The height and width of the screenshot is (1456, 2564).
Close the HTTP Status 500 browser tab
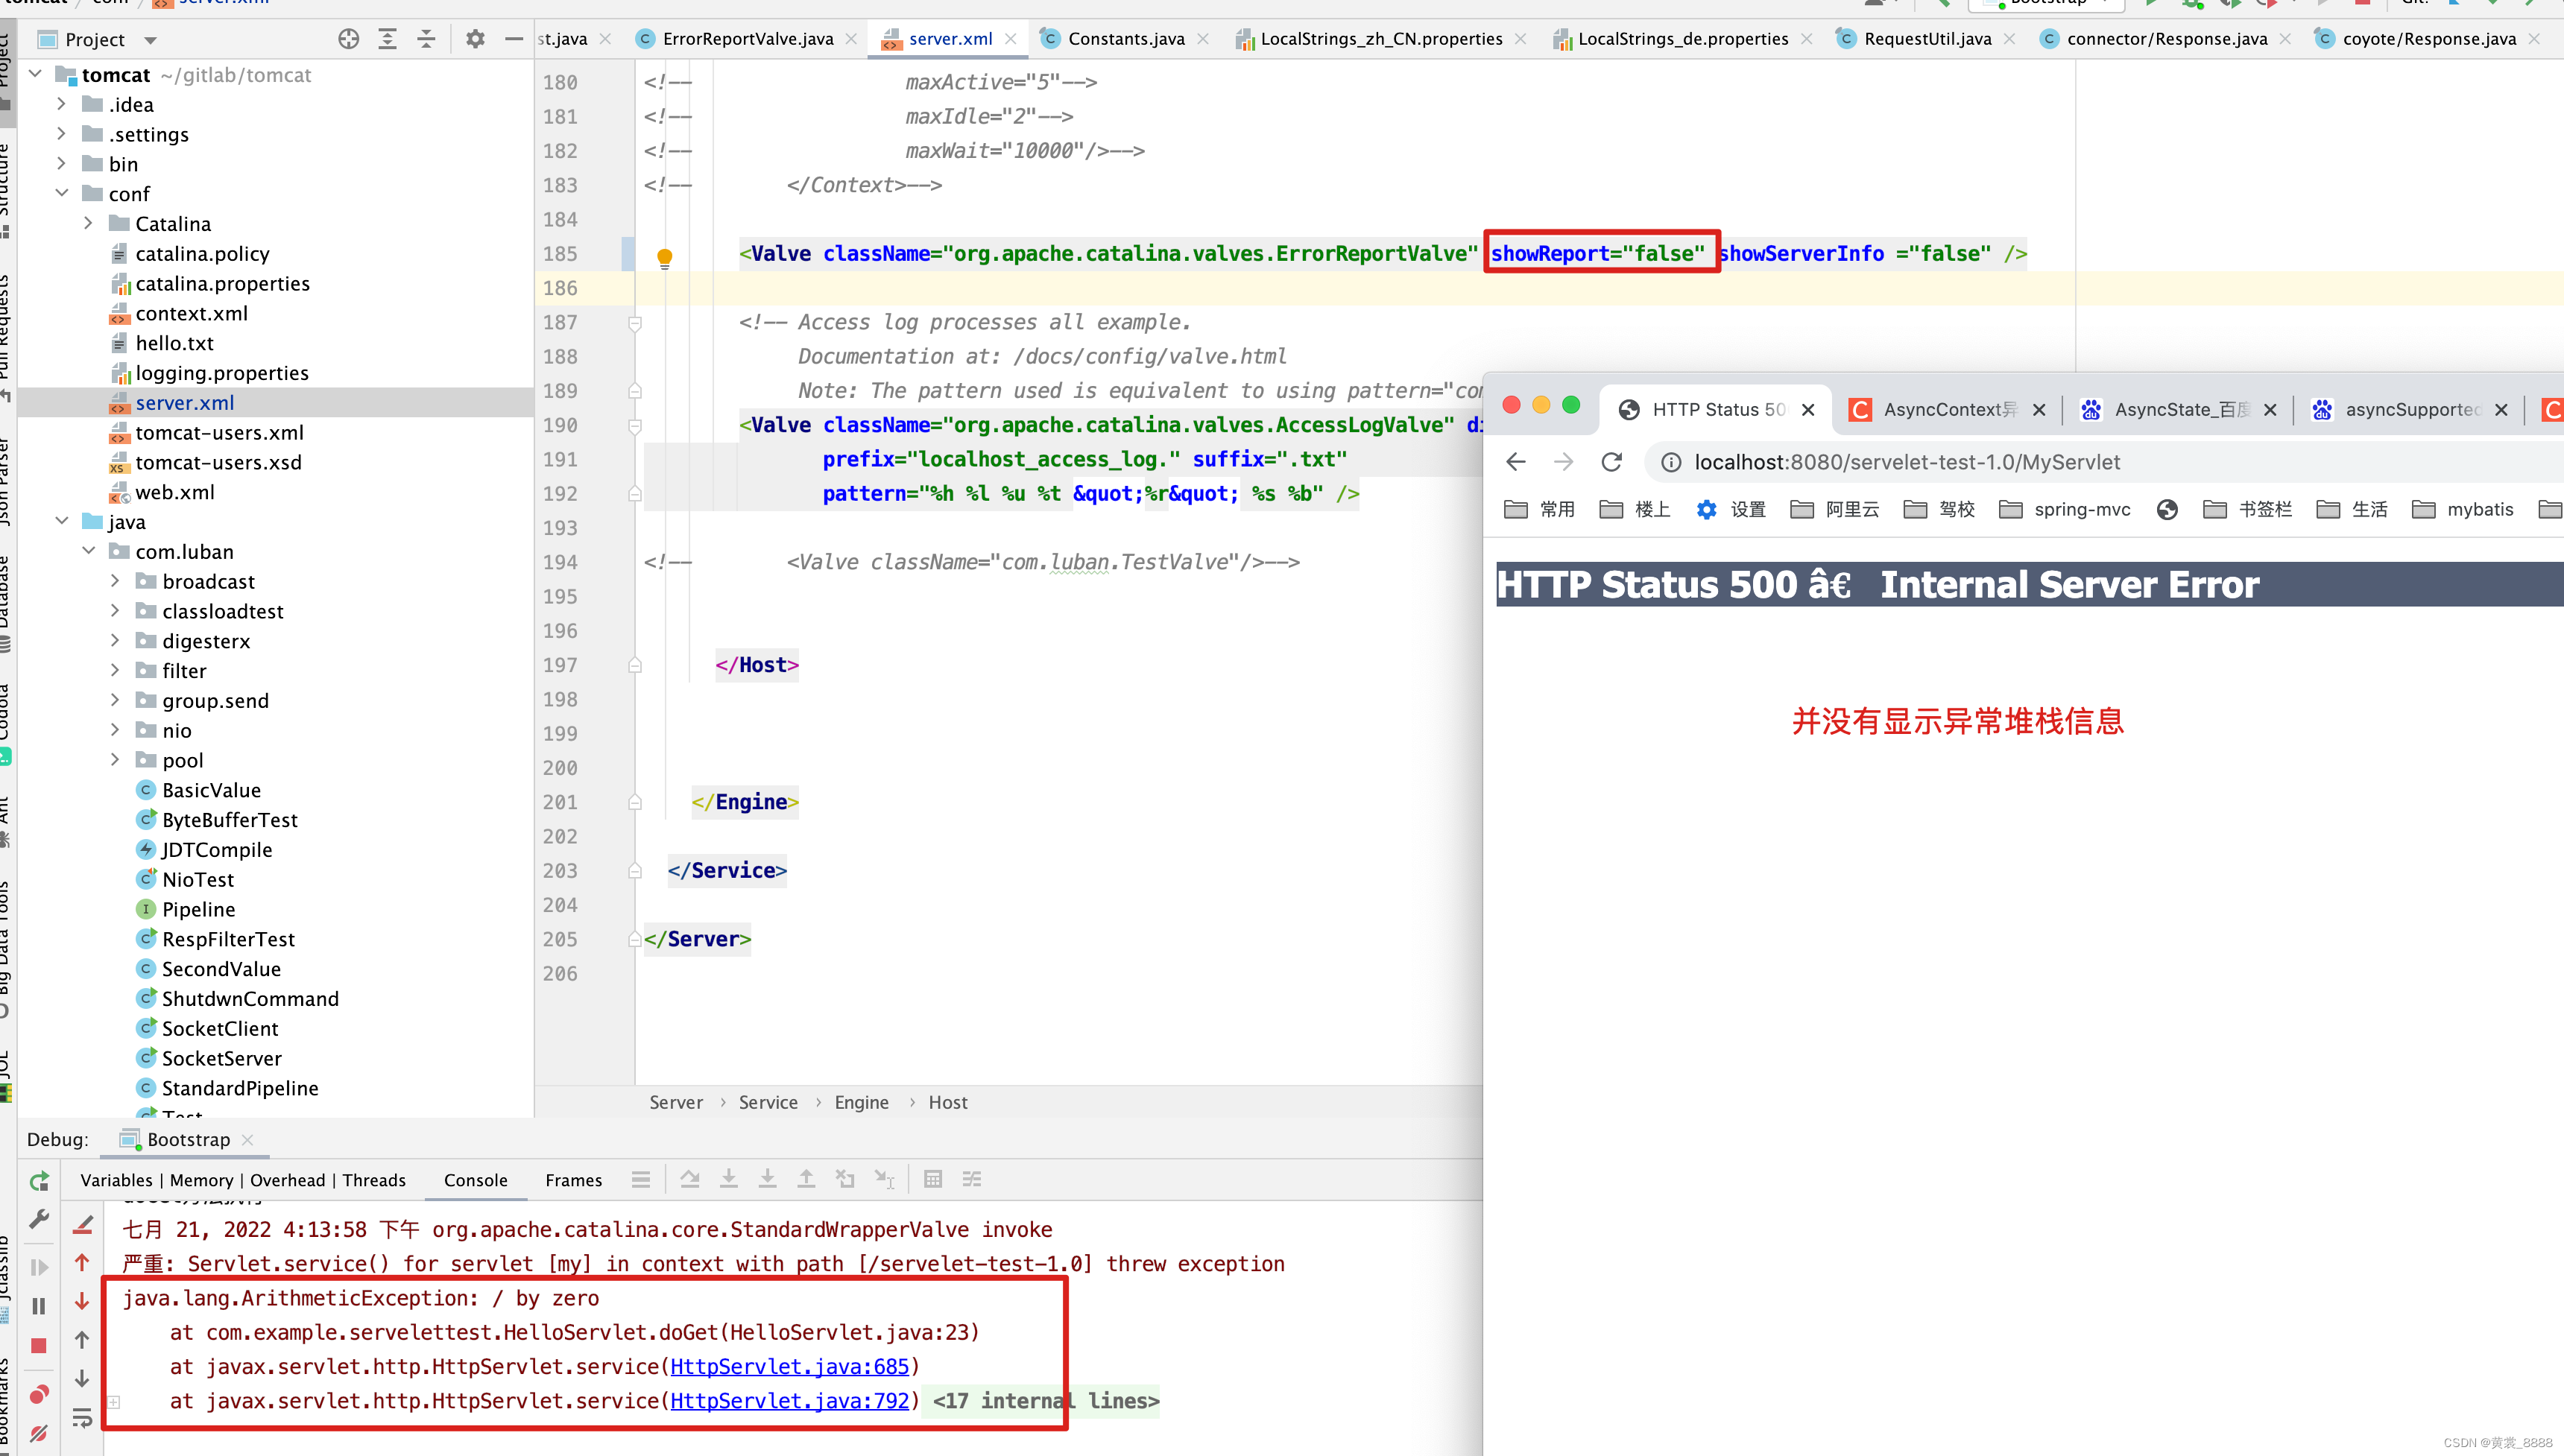click(x=1808, y=409)
